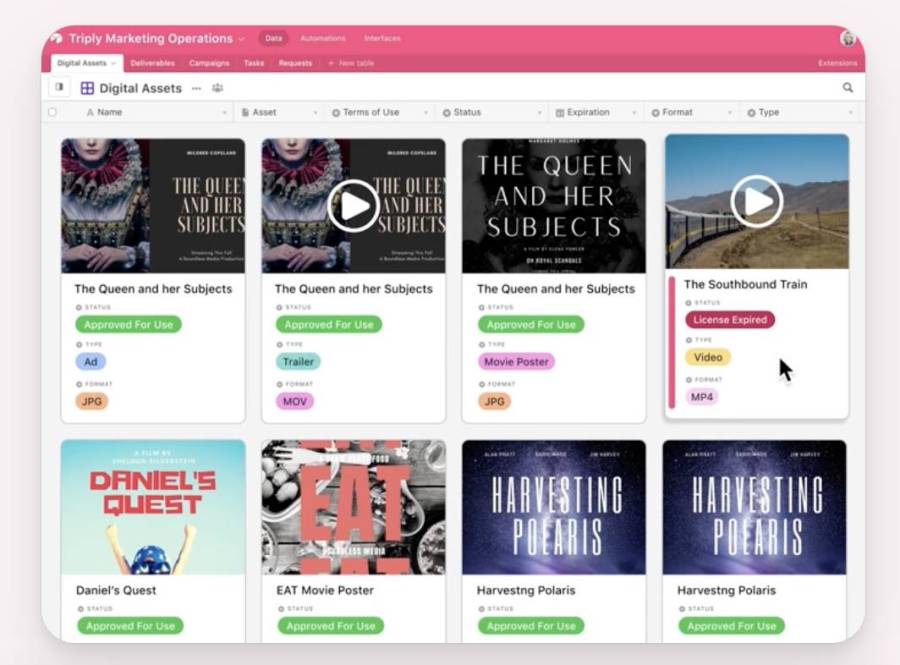
Task: Open the Requests table tab
Action: click(295, 63)
